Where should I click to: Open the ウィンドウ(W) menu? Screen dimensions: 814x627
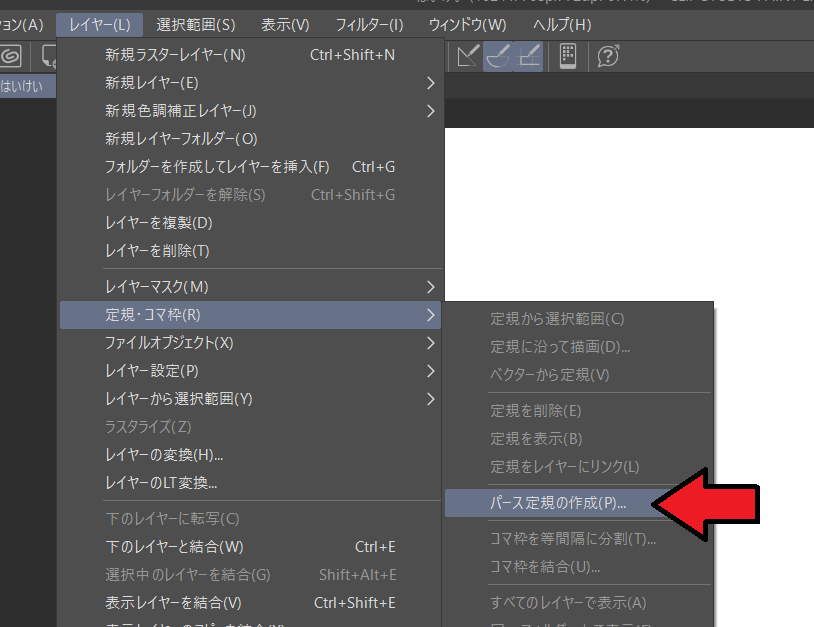pos(465,23)
